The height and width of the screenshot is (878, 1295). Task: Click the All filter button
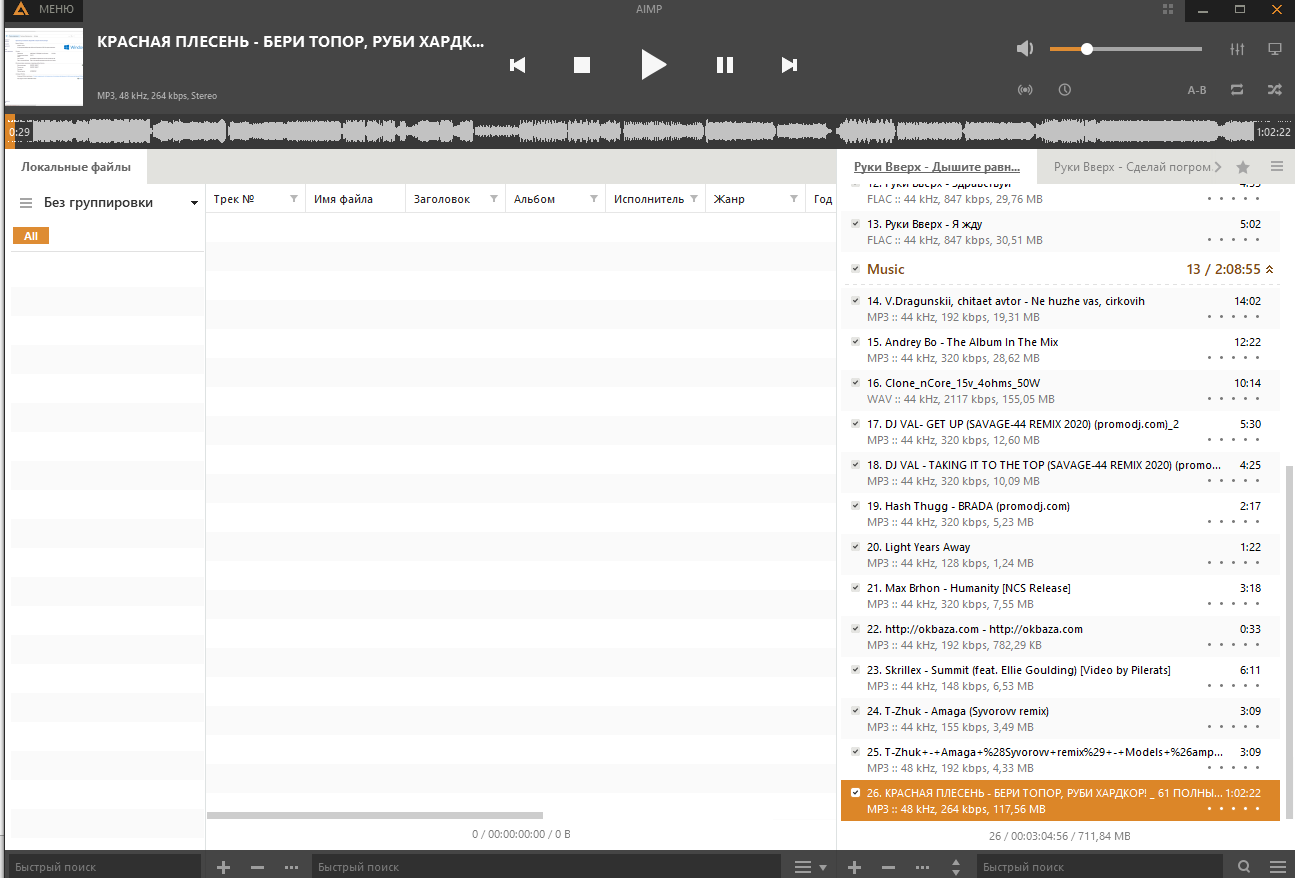pyautogui.click(x=31, y=236)
